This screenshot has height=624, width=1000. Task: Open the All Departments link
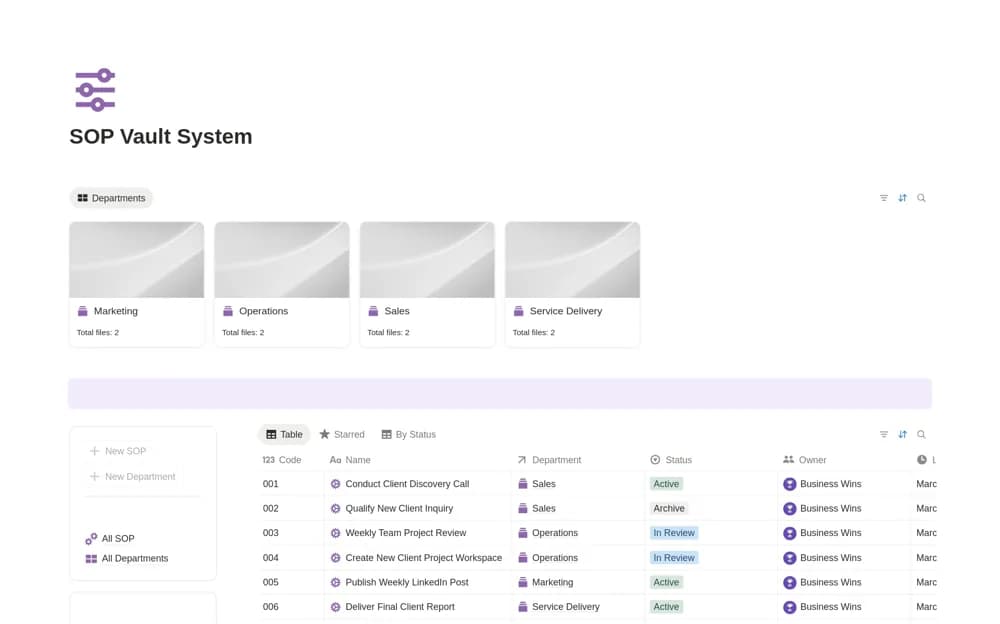(x=127, y=559)
